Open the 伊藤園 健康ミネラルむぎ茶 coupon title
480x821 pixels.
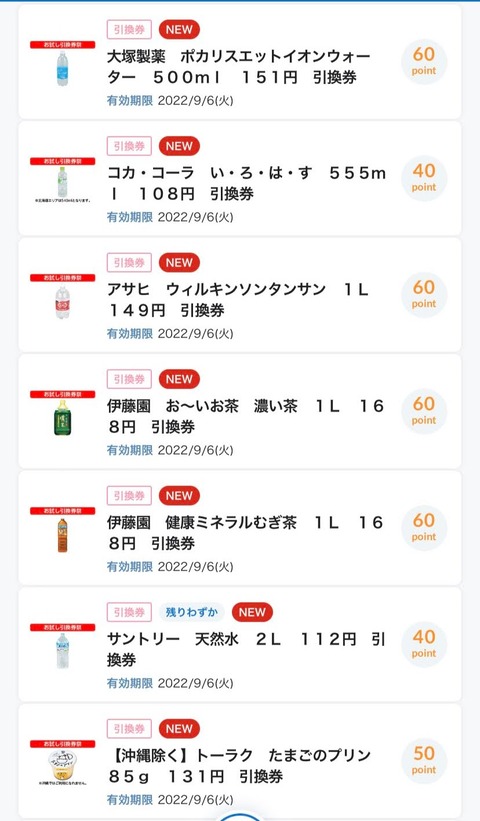(245, 532)
